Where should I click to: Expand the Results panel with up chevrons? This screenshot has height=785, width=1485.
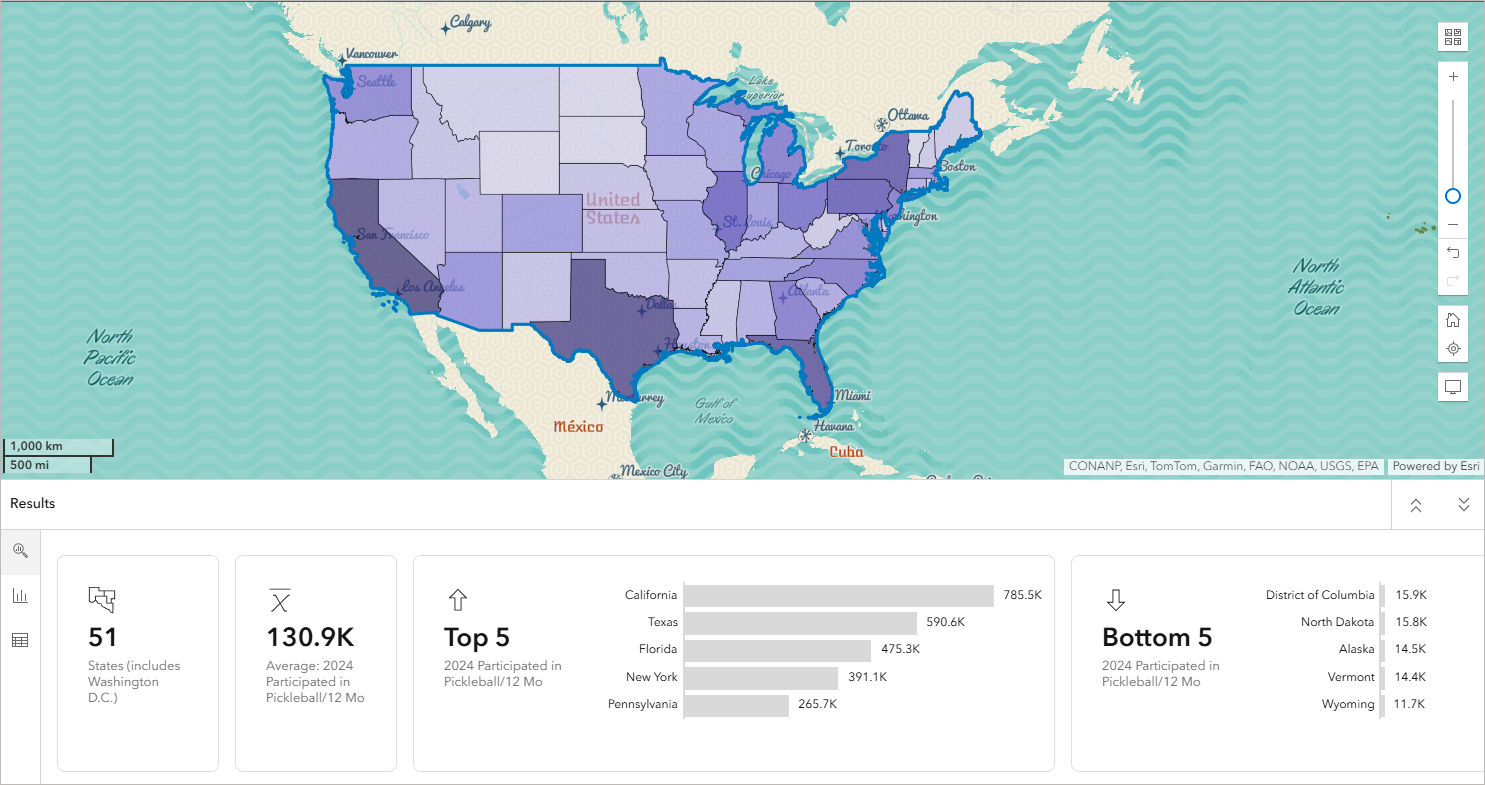coord(1416,504)
